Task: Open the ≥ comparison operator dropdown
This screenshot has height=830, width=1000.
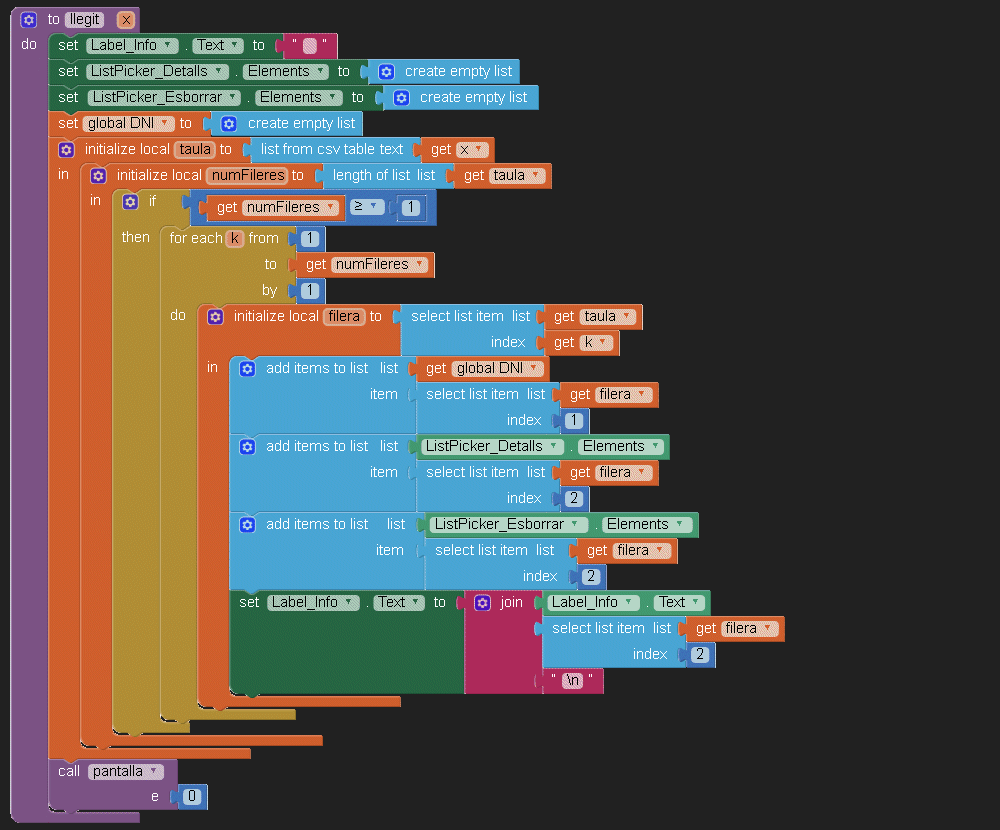Action: pos(366,206)
